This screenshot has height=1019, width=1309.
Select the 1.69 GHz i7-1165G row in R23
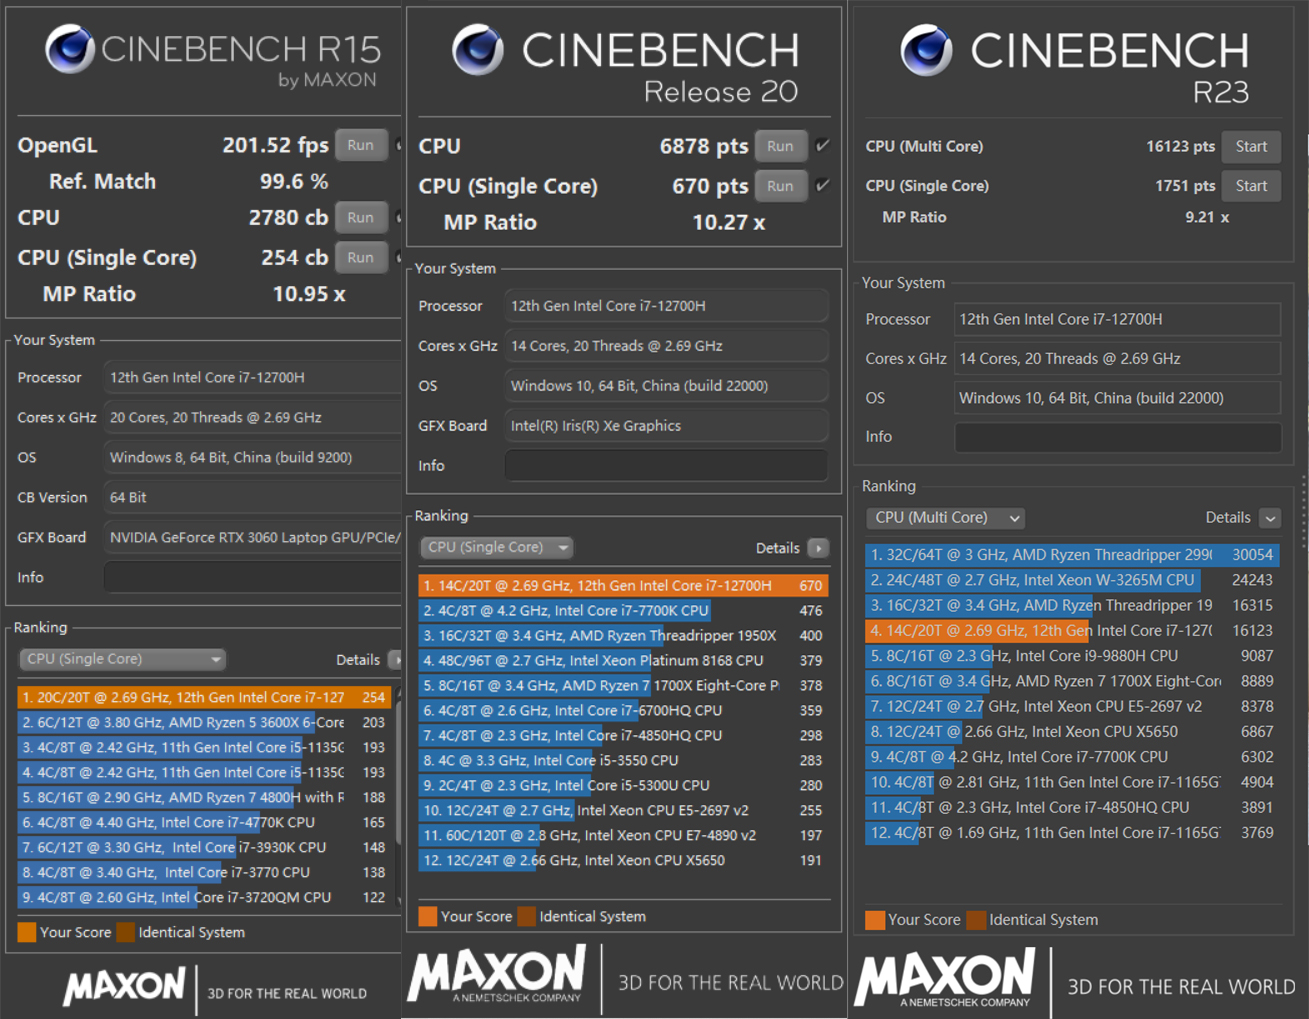[x=1072, y=832]
